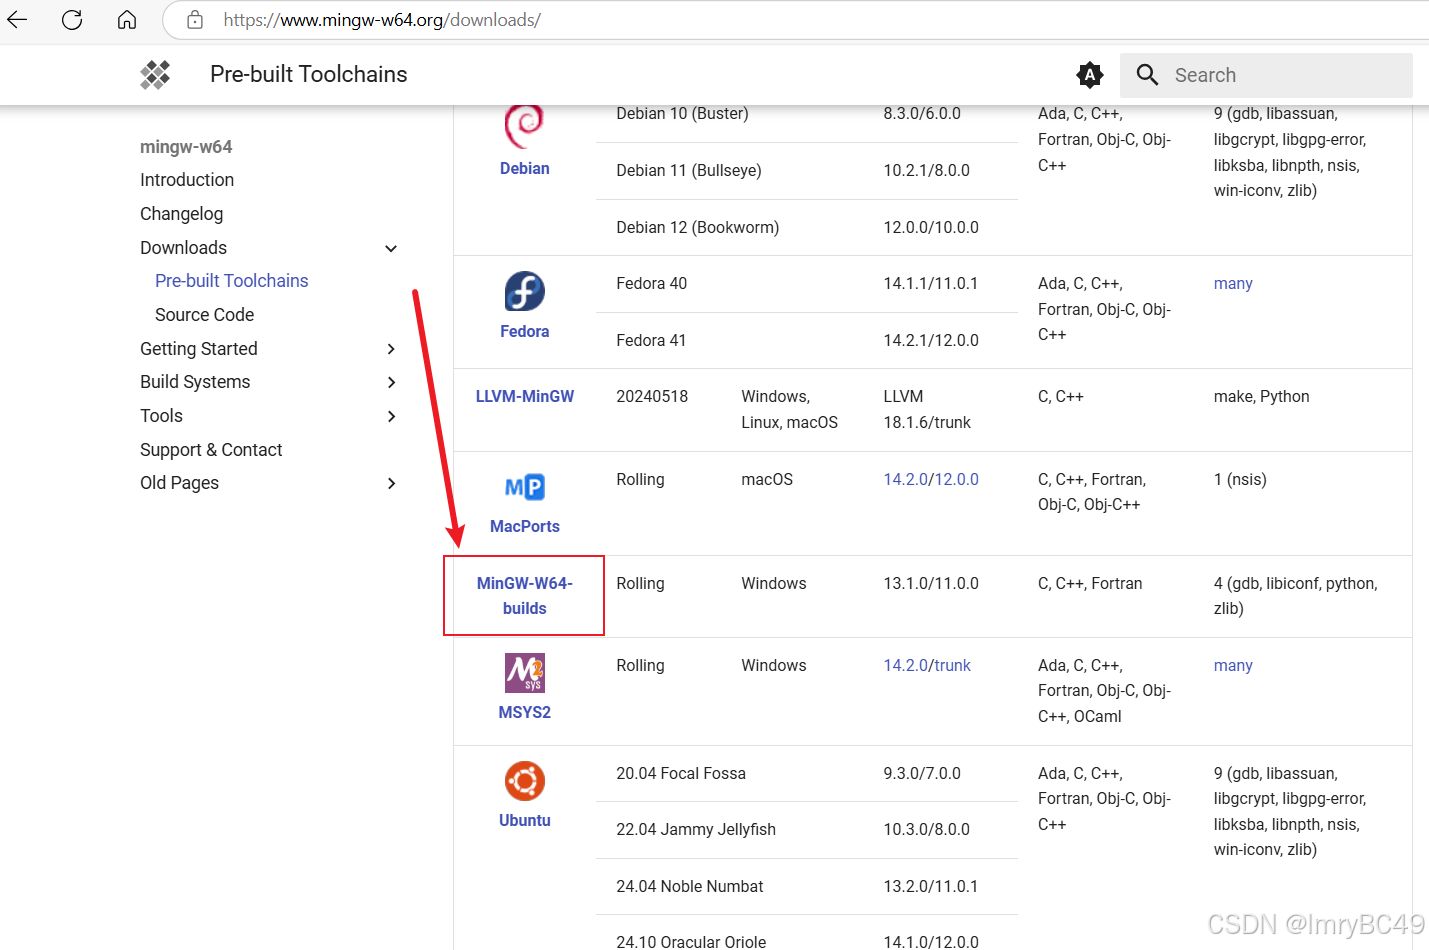Click '24.04 Noble Numbat' cell
This screenshot has width=1429, height=950.
(x=690, y=887)
